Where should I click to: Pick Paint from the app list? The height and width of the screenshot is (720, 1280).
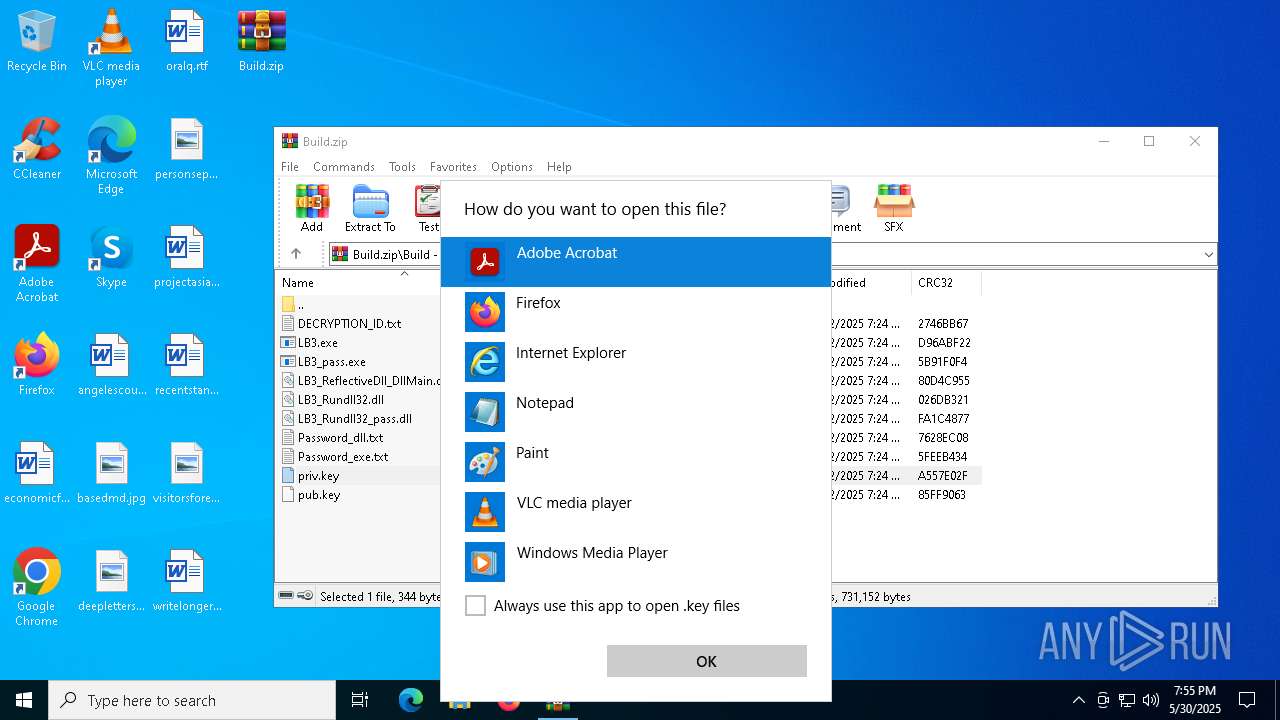coord(635,462)
